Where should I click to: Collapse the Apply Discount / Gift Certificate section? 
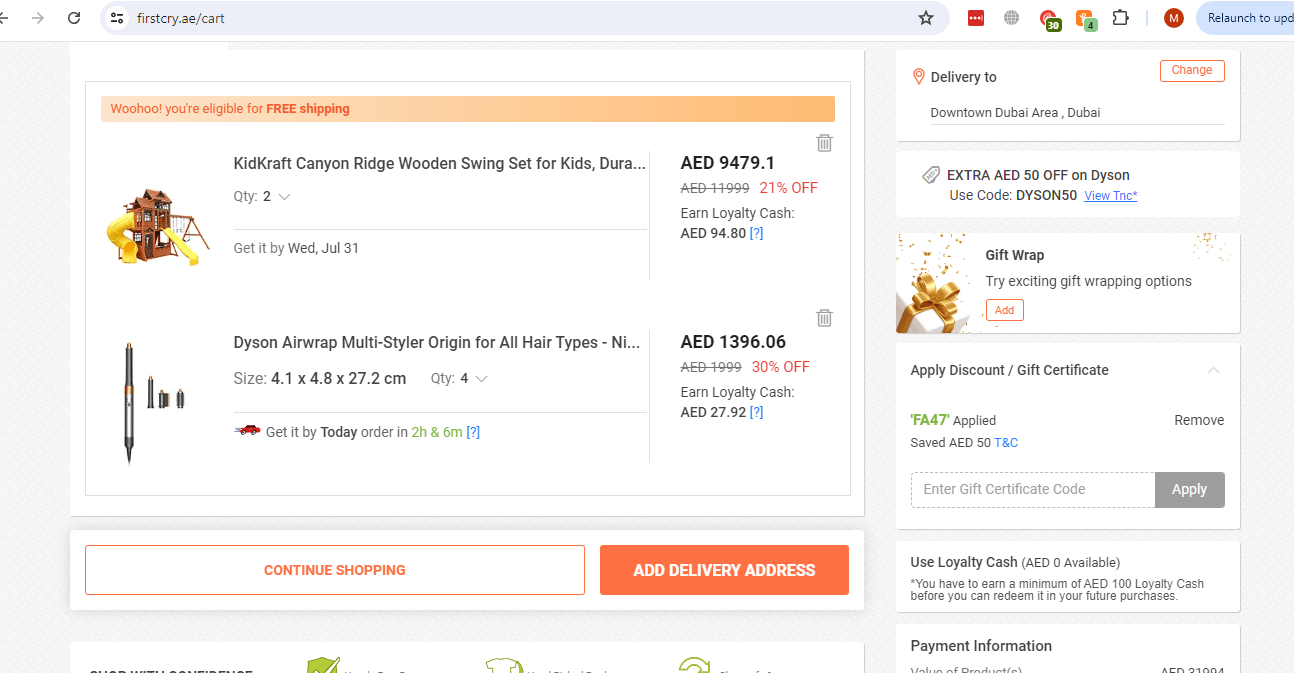pos(1213,370)
